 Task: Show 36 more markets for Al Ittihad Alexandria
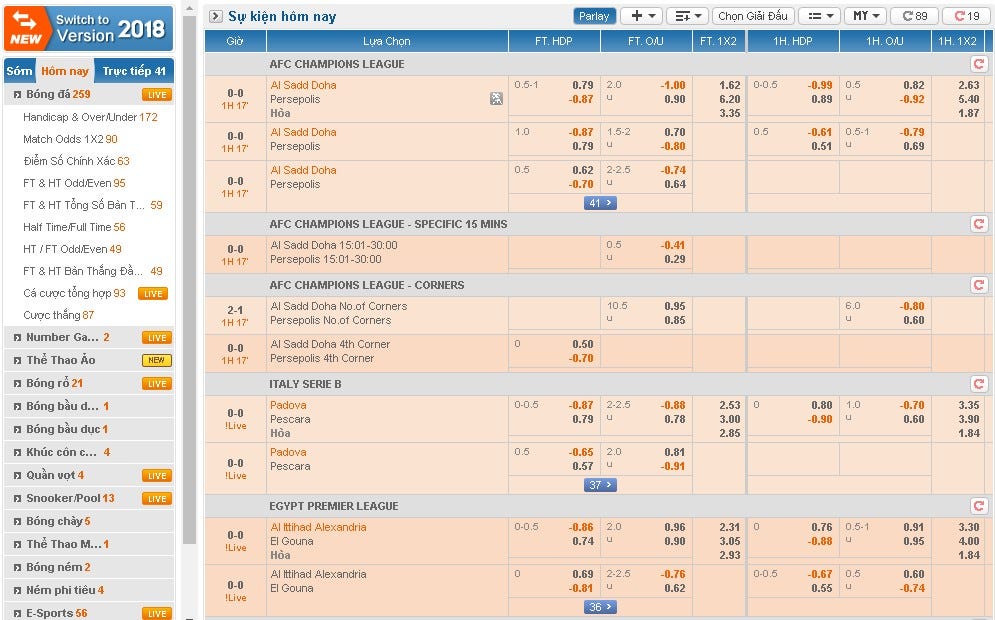click(x=600, y=607)
